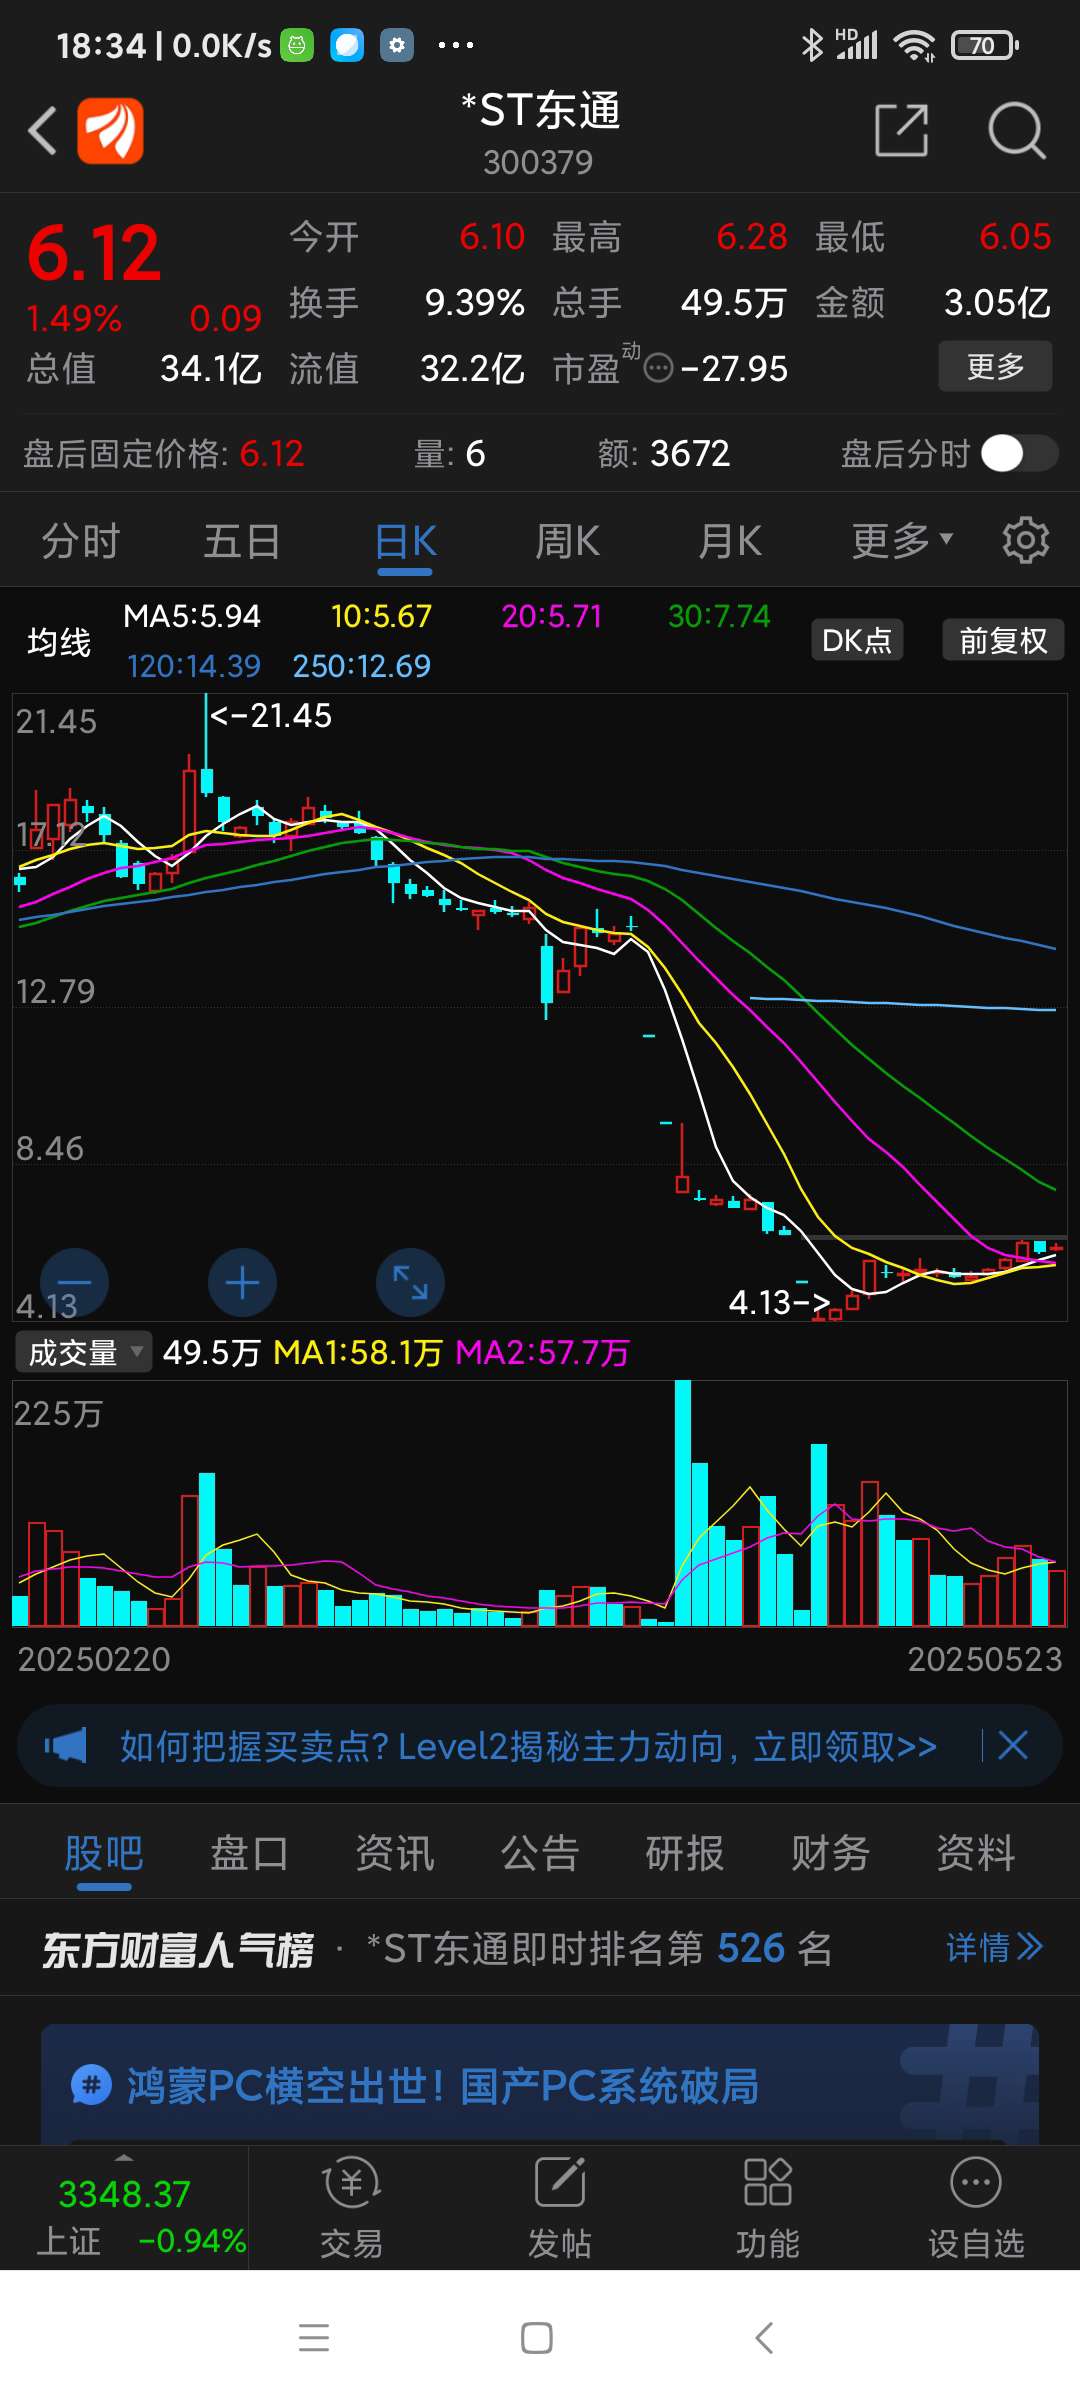Expand 详情 ranking details chevrons
The image size is (1080, 2400).
tap(994, 1947)
